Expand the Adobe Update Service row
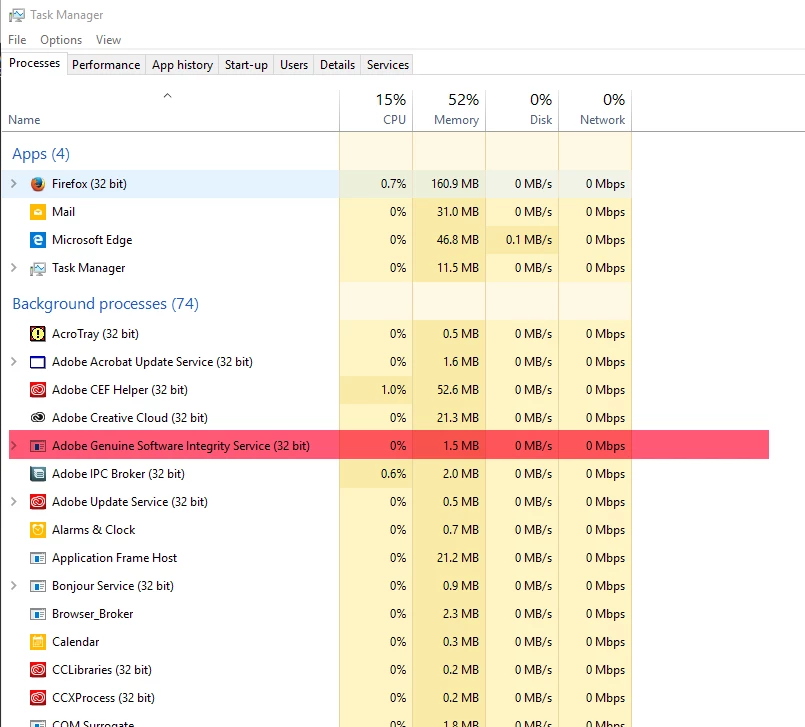805x727 pixels. point(14,502)
